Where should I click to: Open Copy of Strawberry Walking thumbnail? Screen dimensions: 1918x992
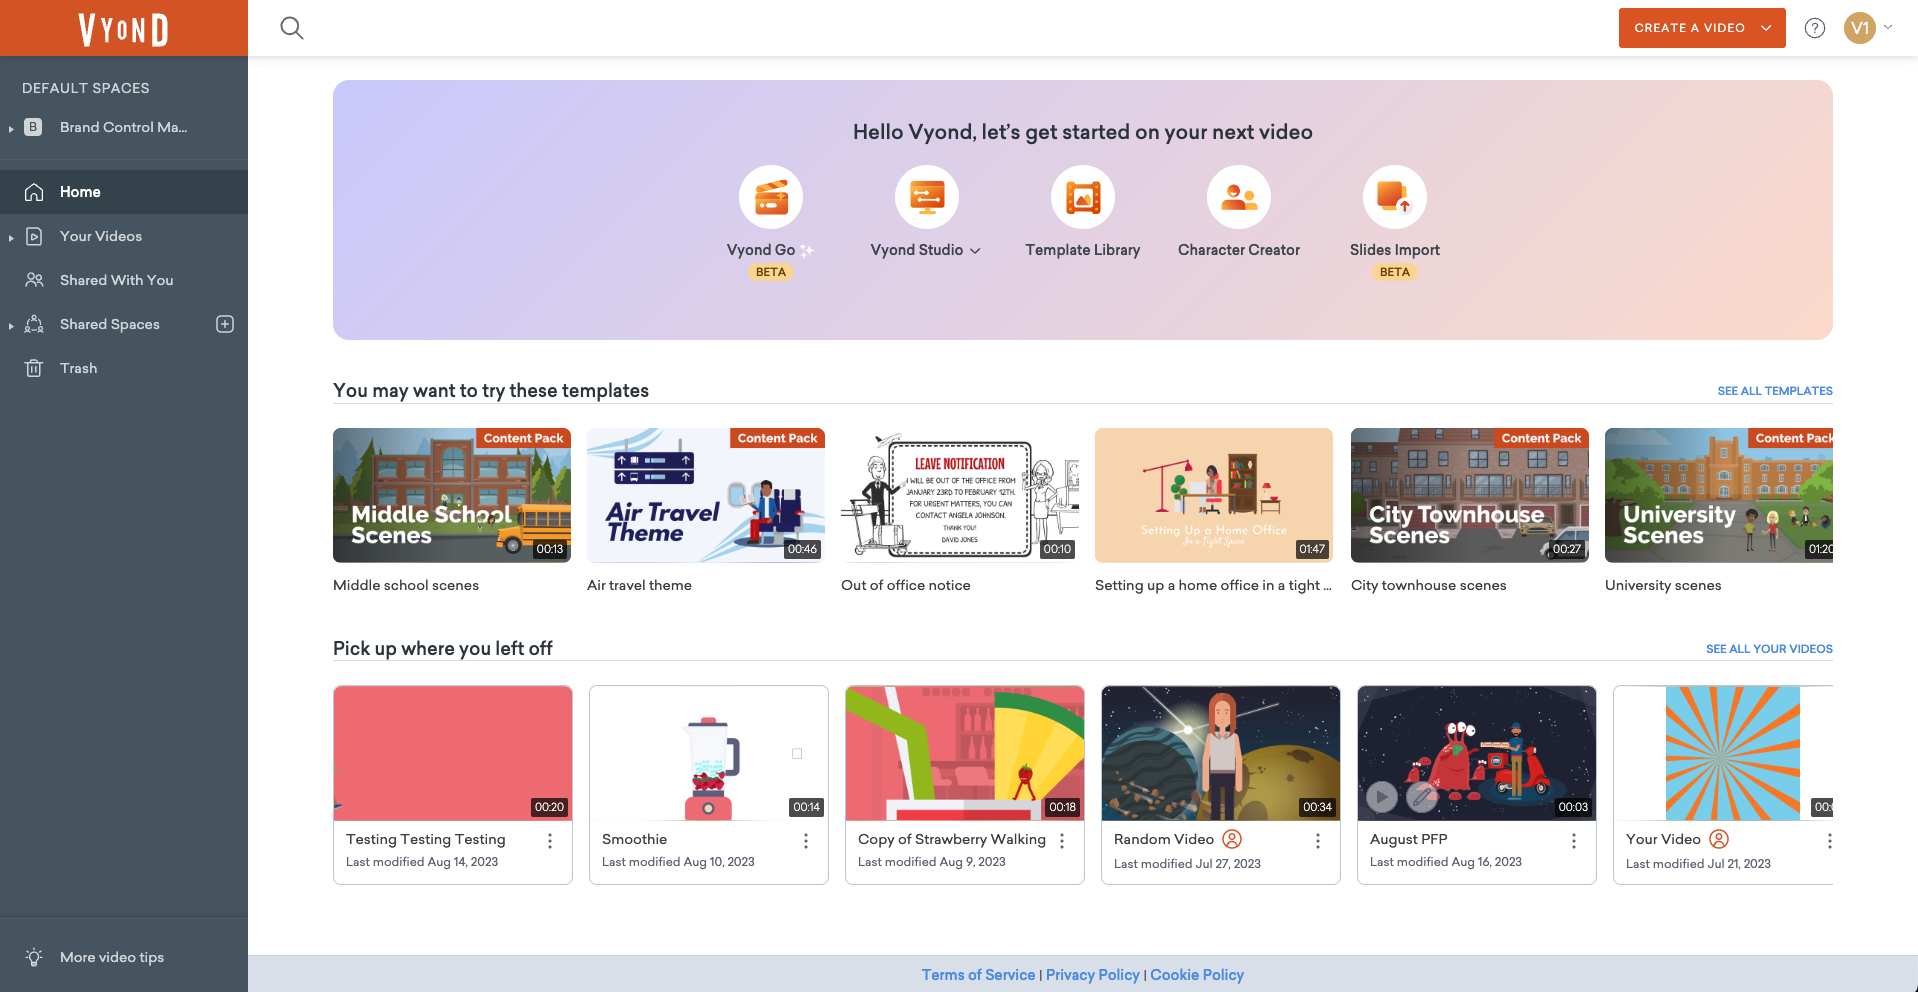(x=965, y=753)
